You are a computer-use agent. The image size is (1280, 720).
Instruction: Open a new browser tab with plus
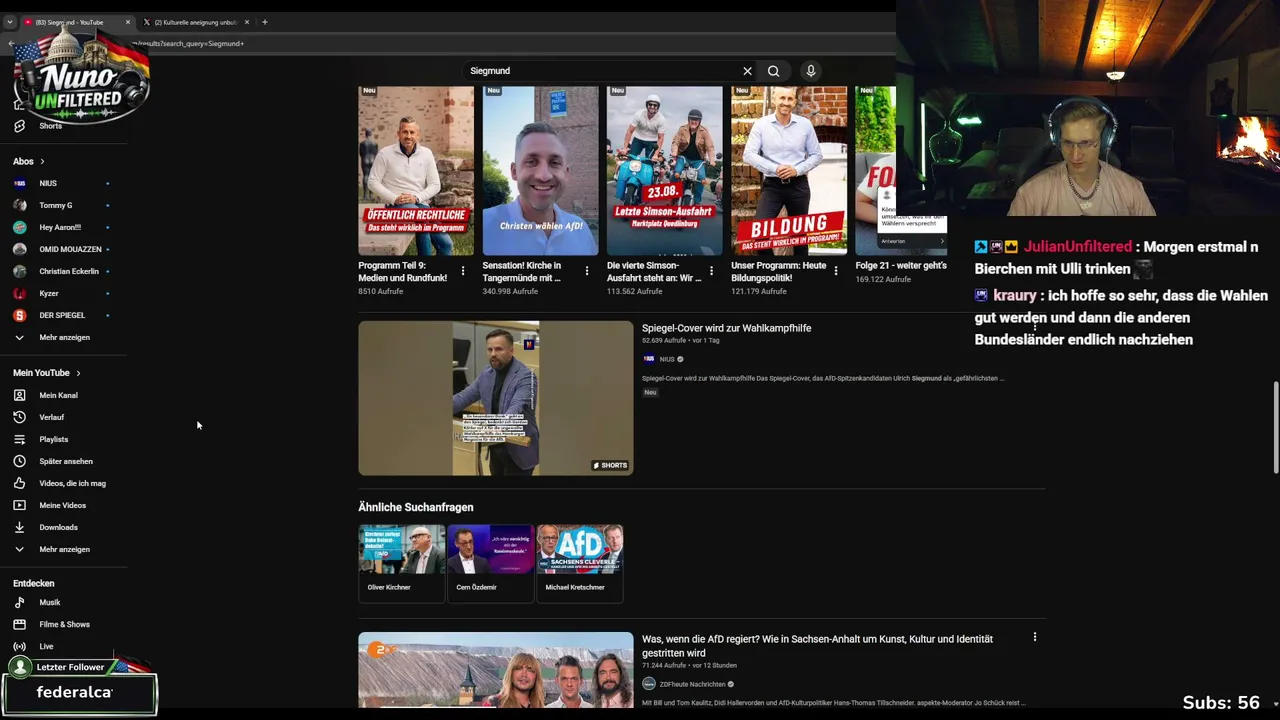tap(265, 22)
